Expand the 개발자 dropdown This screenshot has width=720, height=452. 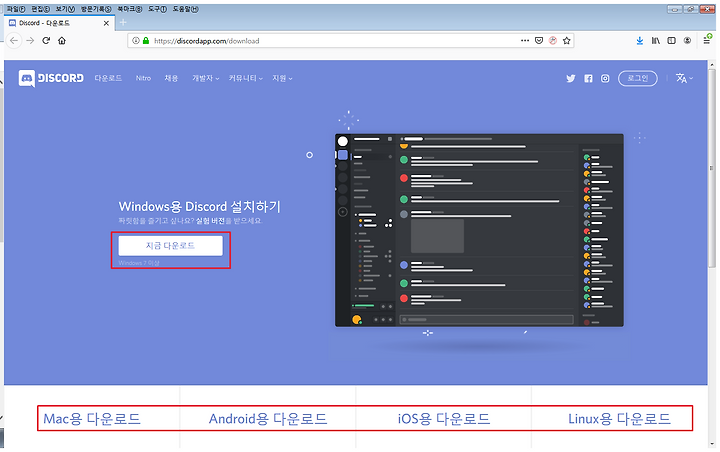click(x=205, y=78)
